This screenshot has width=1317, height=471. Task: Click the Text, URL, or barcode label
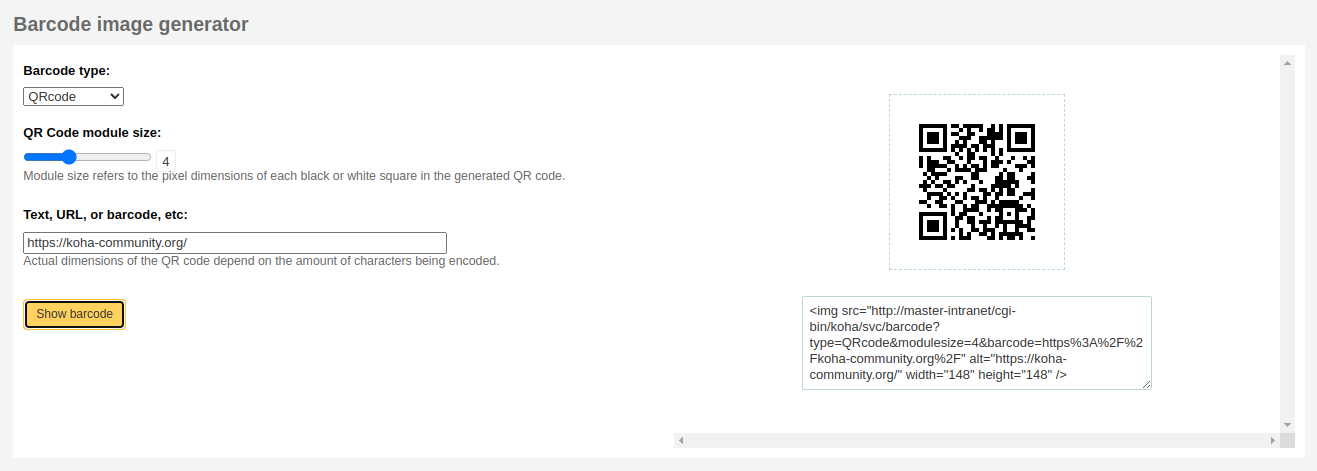click(x=105, y=214)
